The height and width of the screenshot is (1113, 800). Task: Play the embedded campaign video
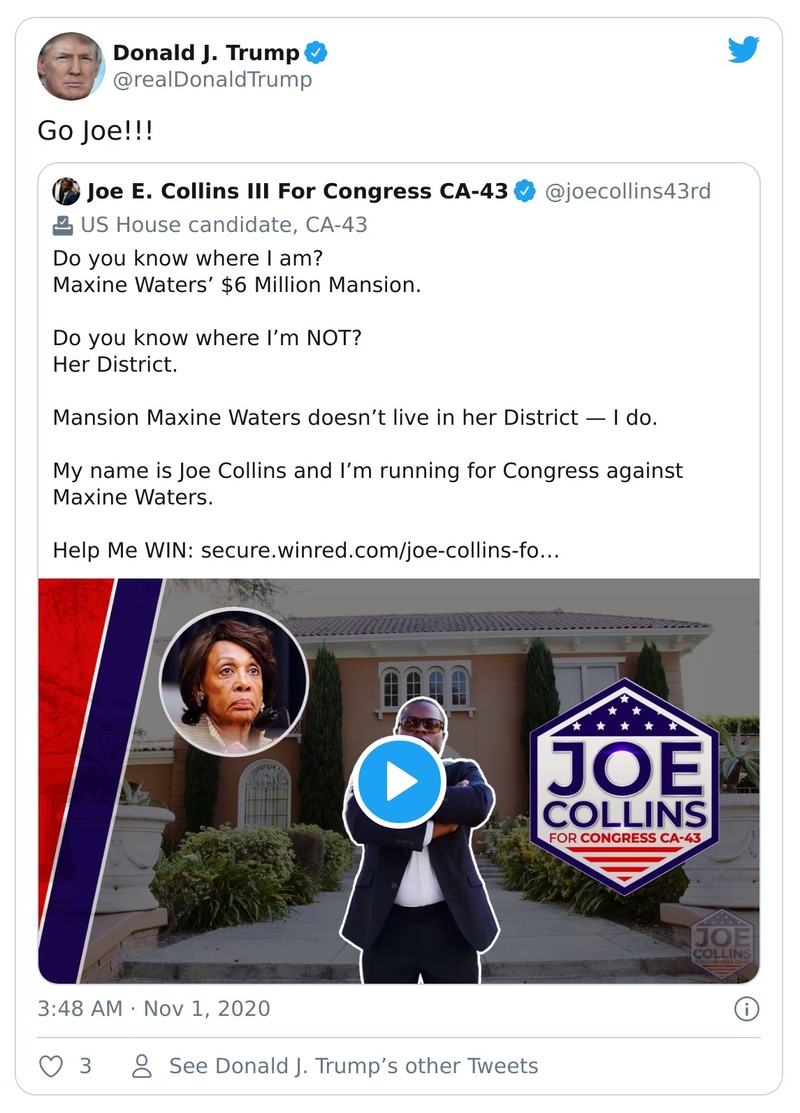click(399, 782)
